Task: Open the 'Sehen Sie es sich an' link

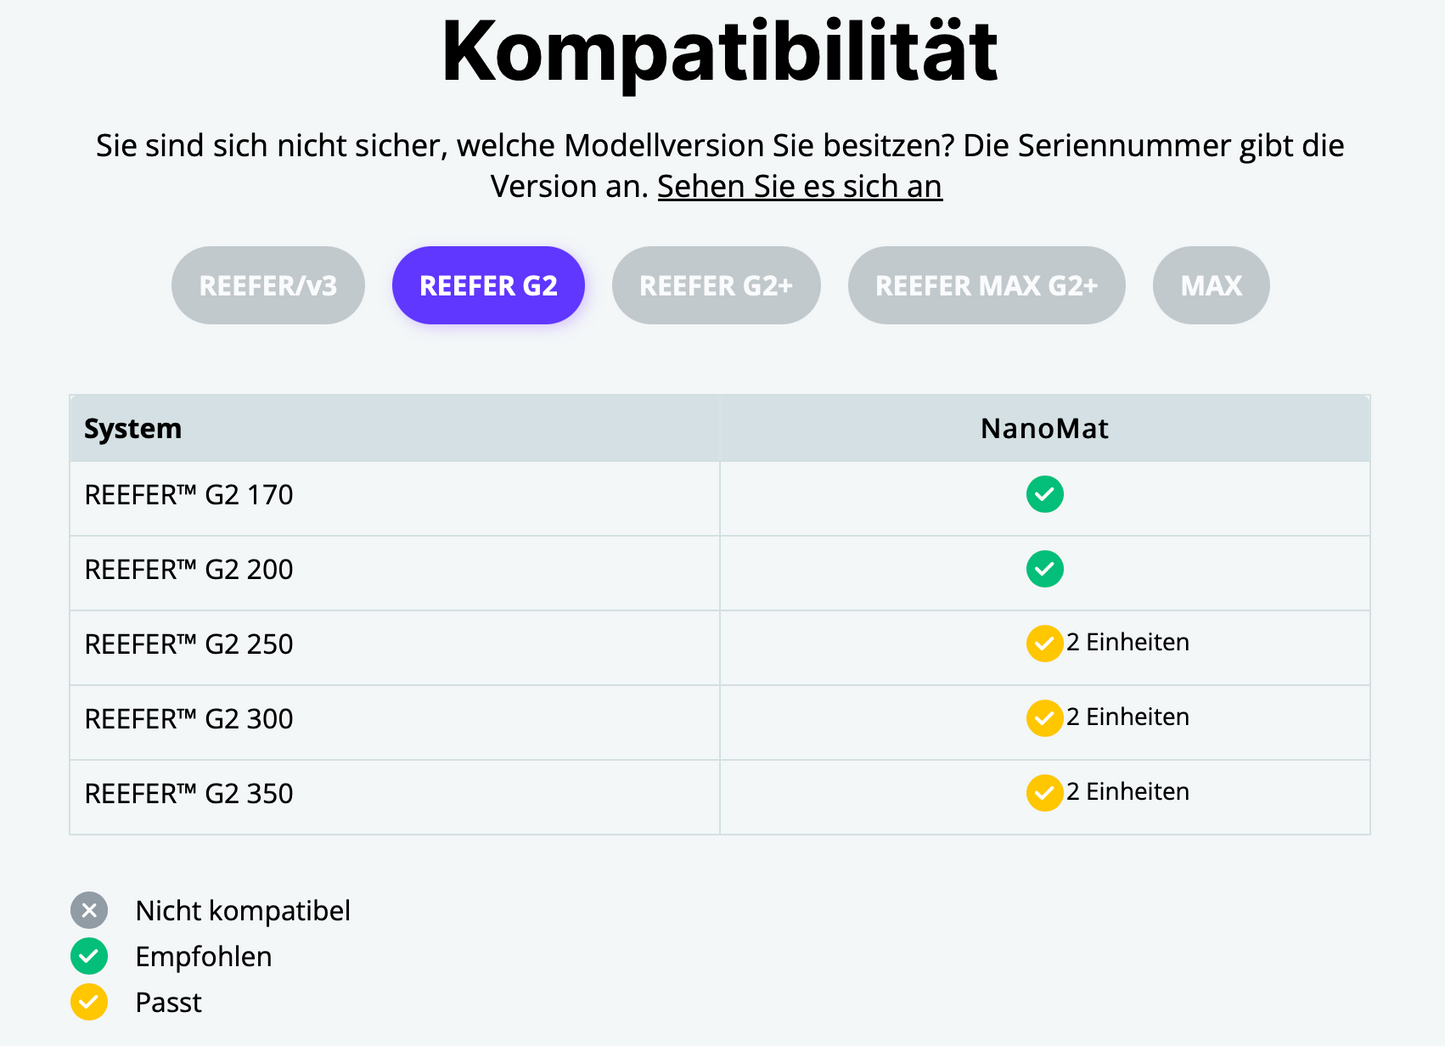Action: [799, 187]
